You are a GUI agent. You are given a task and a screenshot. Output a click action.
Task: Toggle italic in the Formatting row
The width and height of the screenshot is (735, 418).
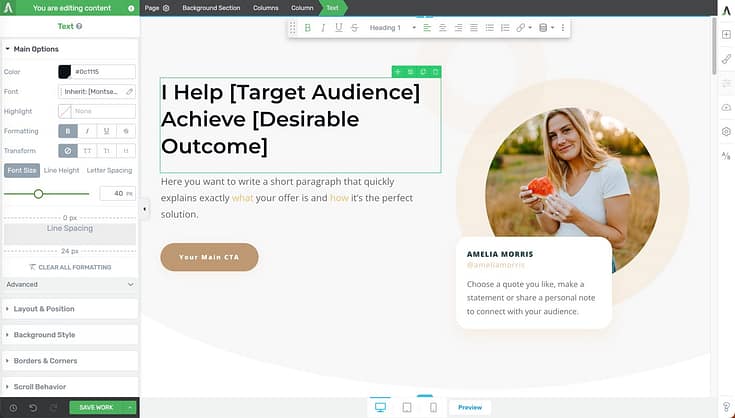(88, 131)
